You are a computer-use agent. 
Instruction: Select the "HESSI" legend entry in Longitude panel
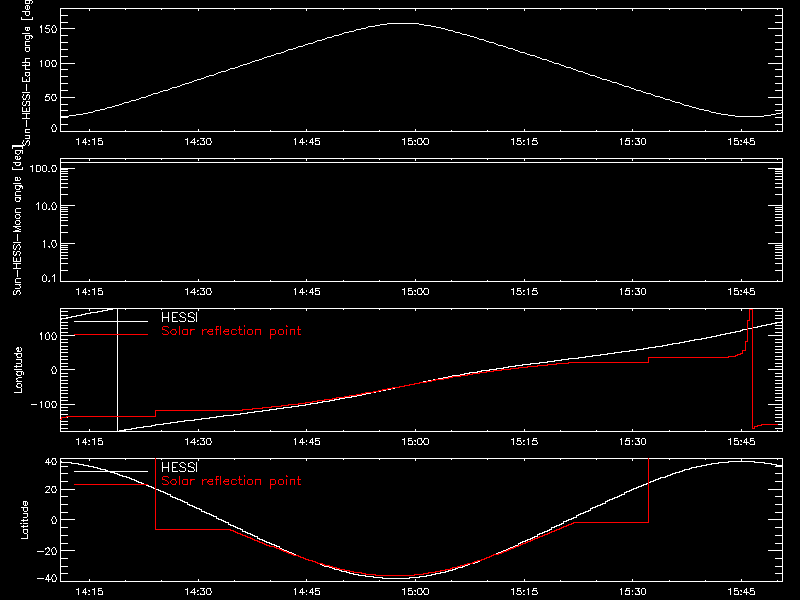pyautogui.click(x=179, y=317)
